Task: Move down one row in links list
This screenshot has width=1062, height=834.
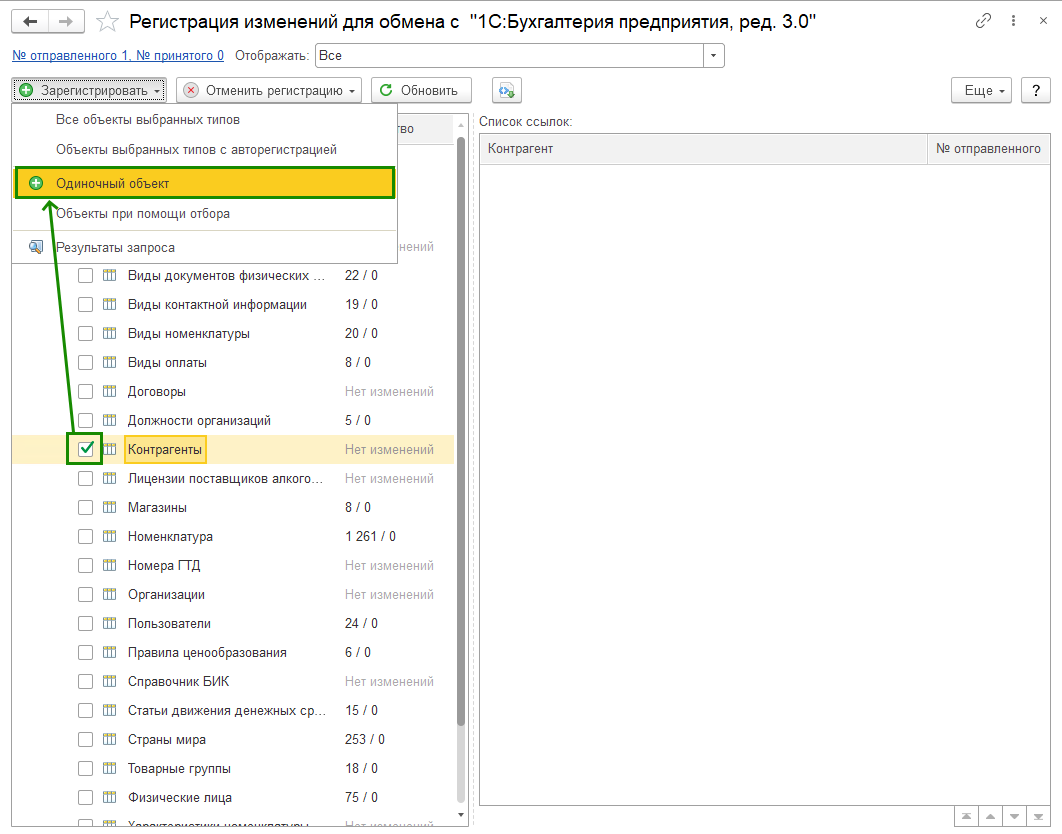Action: tap(1014, 816)
